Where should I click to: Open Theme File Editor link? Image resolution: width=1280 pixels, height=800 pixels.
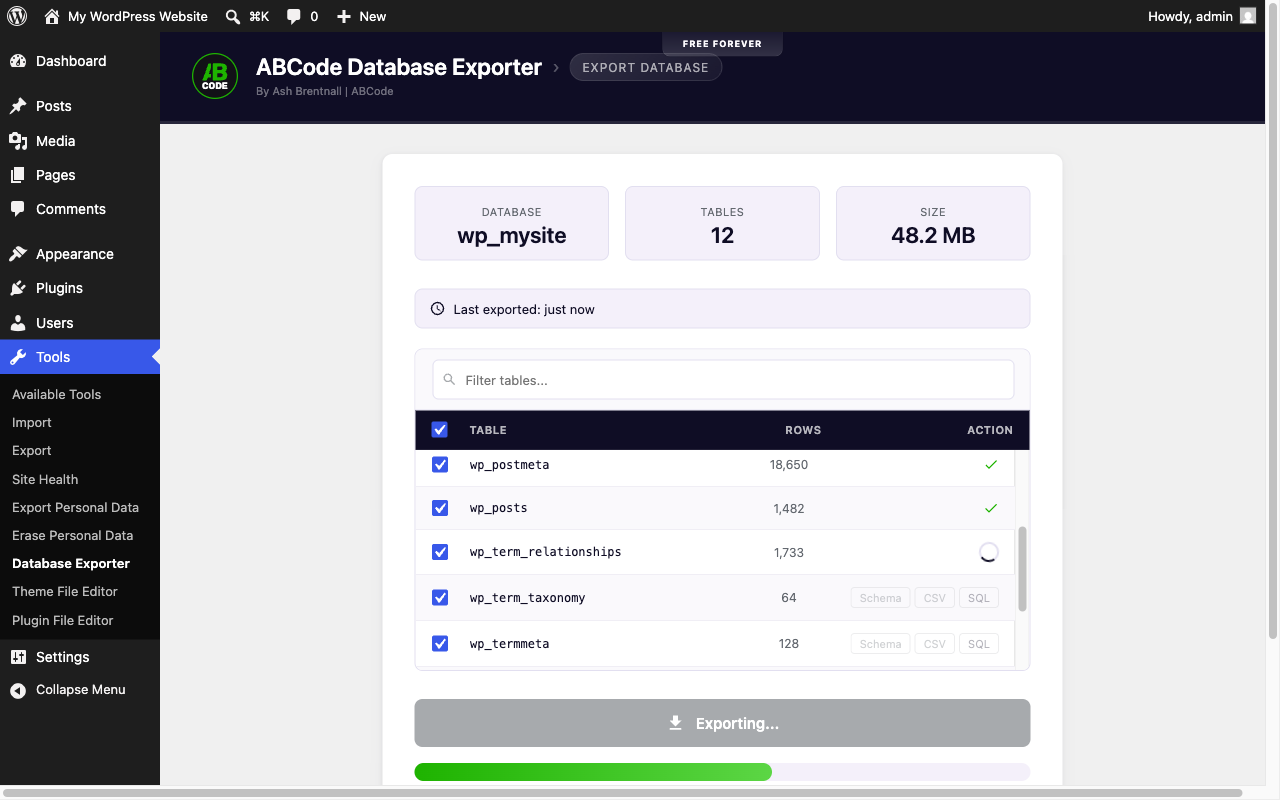(65, 591)
